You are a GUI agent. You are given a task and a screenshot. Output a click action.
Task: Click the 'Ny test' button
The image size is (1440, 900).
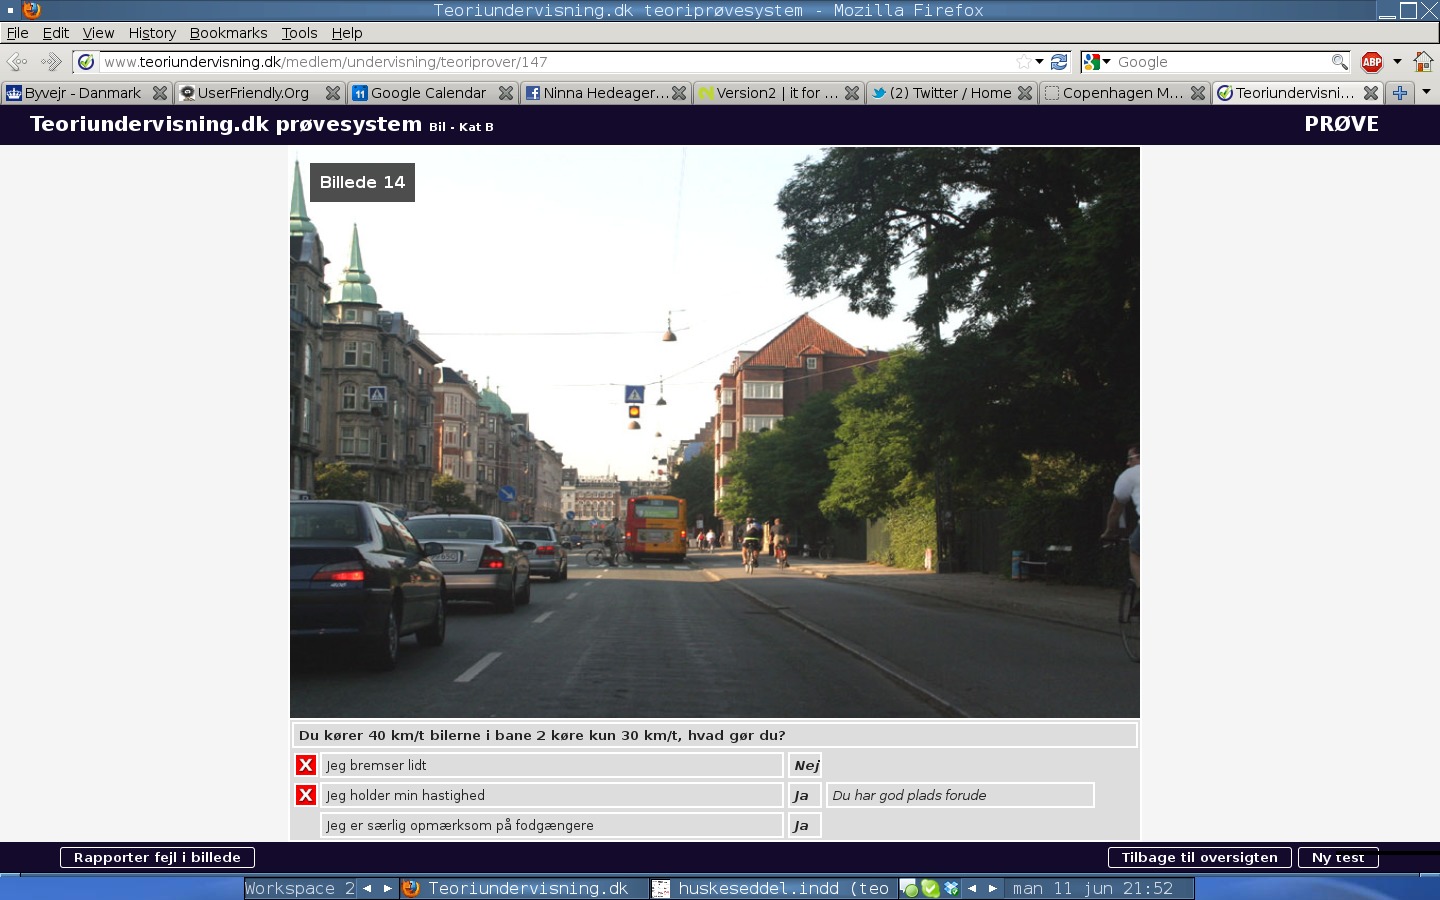pos(1337,857)
